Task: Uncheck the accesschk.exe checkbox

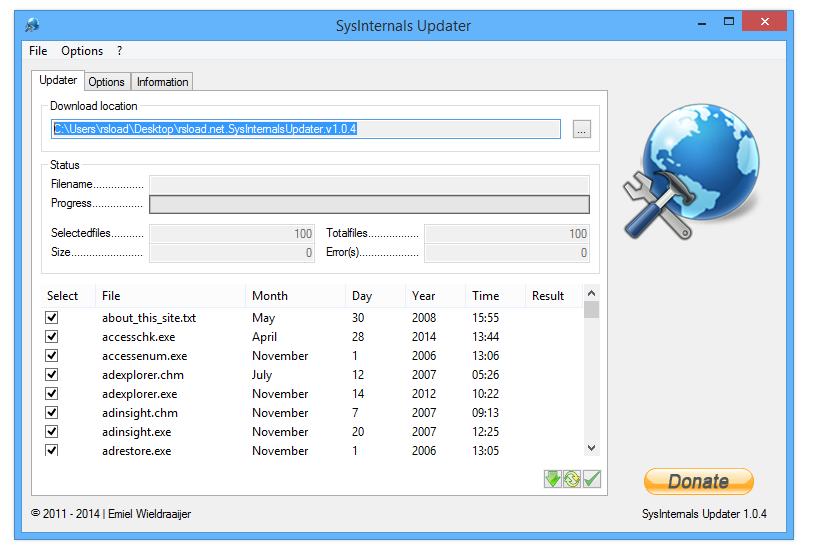Action: coord(52,336)
